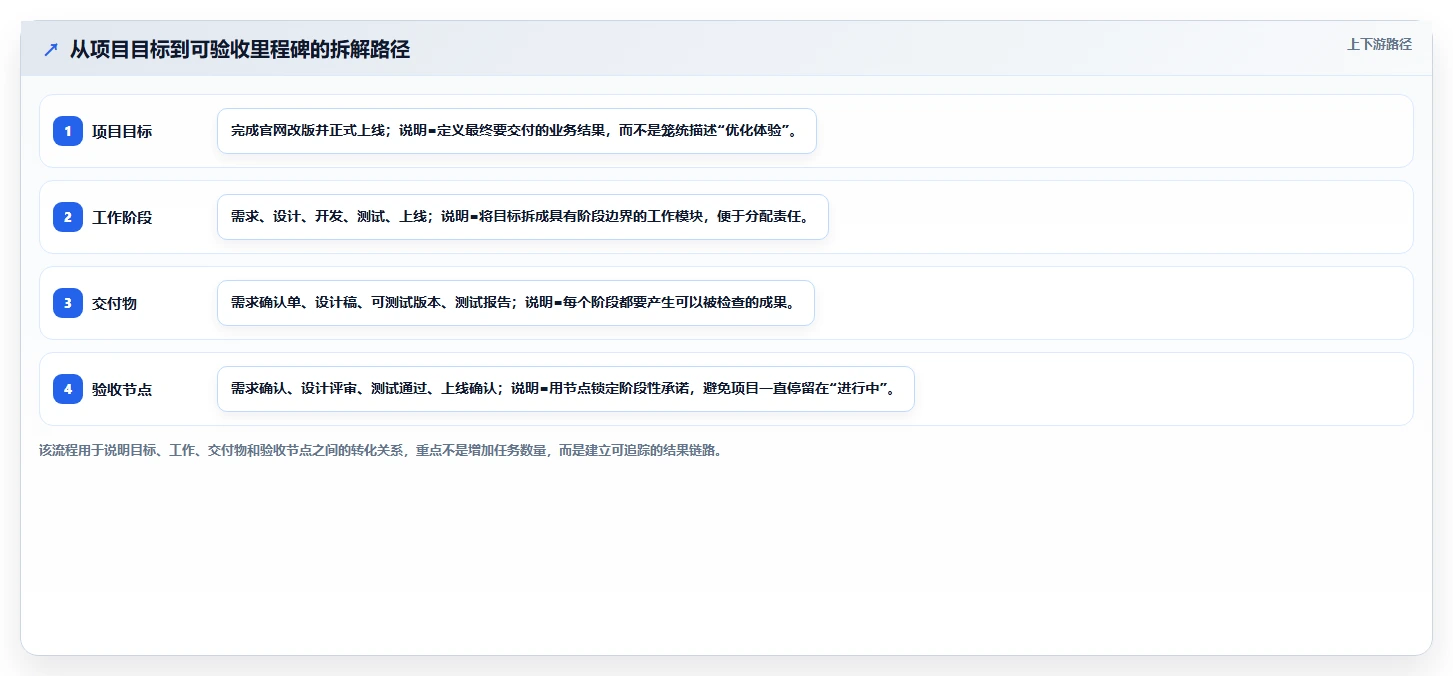Click the footnote text starting 该流程用于说明目标
This screenshot has height=676, width=1453.
(x=380, y=450)
